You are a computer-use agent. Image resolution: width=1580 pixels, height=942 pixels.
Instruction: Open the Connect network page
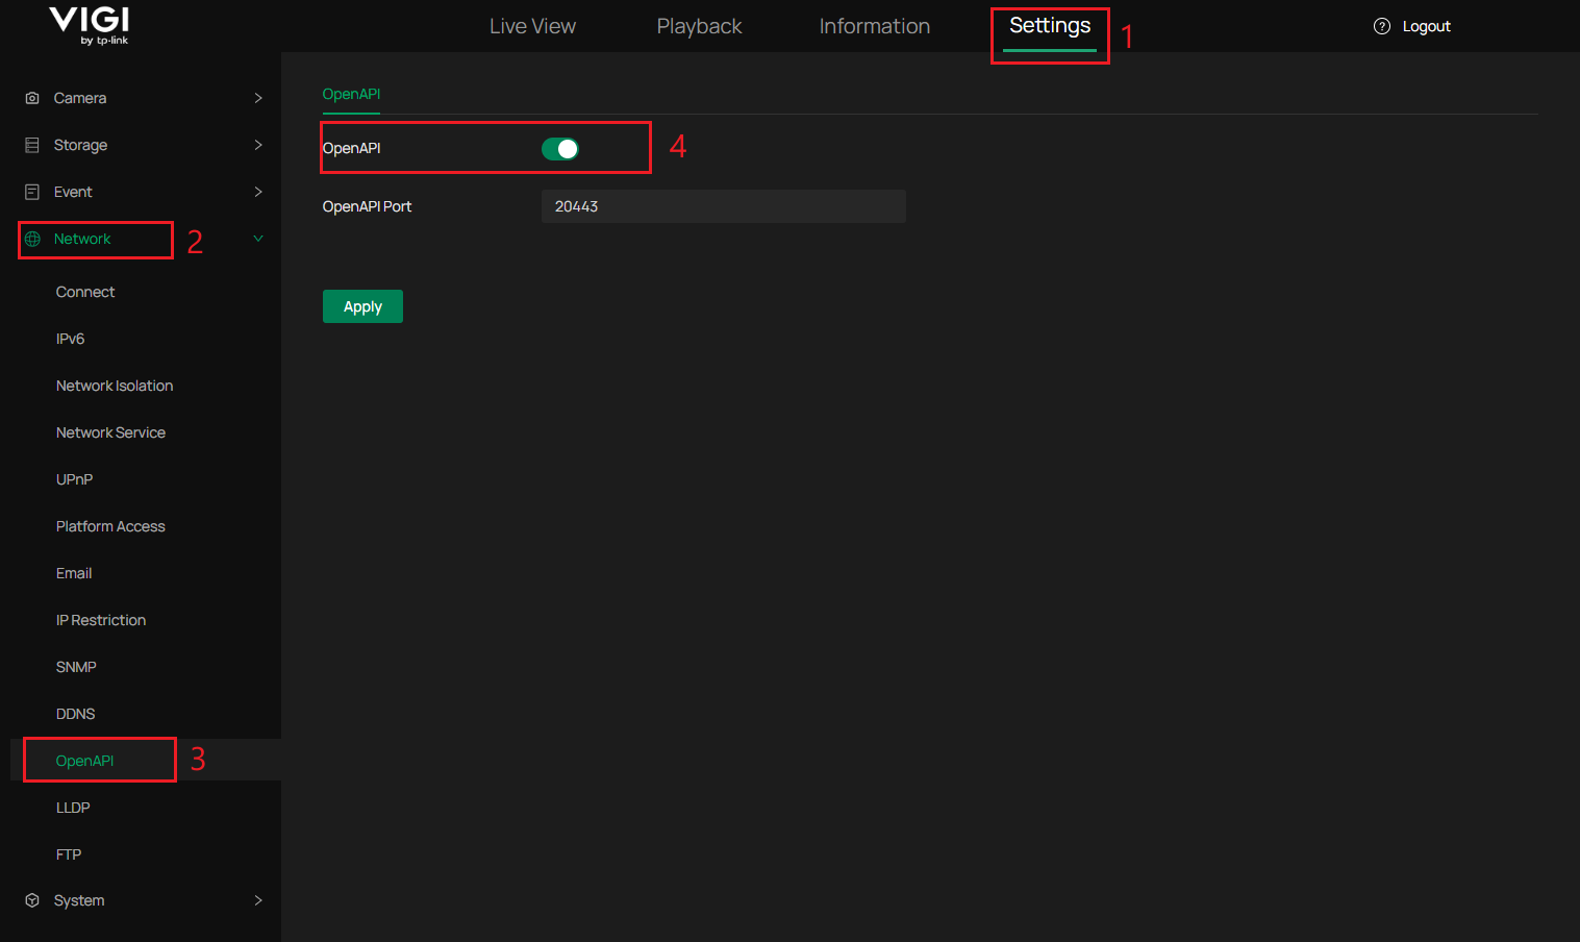[85, 292]
